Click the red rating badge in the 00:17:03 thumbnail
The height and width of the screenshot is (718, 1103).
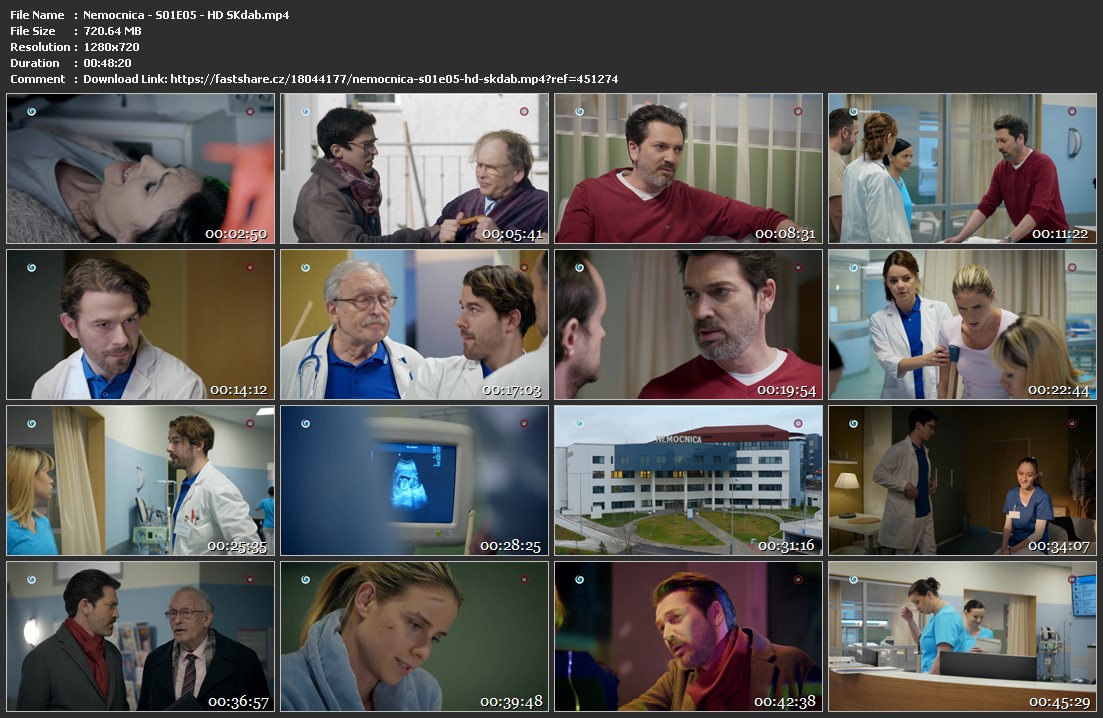[x=523, y=268]
